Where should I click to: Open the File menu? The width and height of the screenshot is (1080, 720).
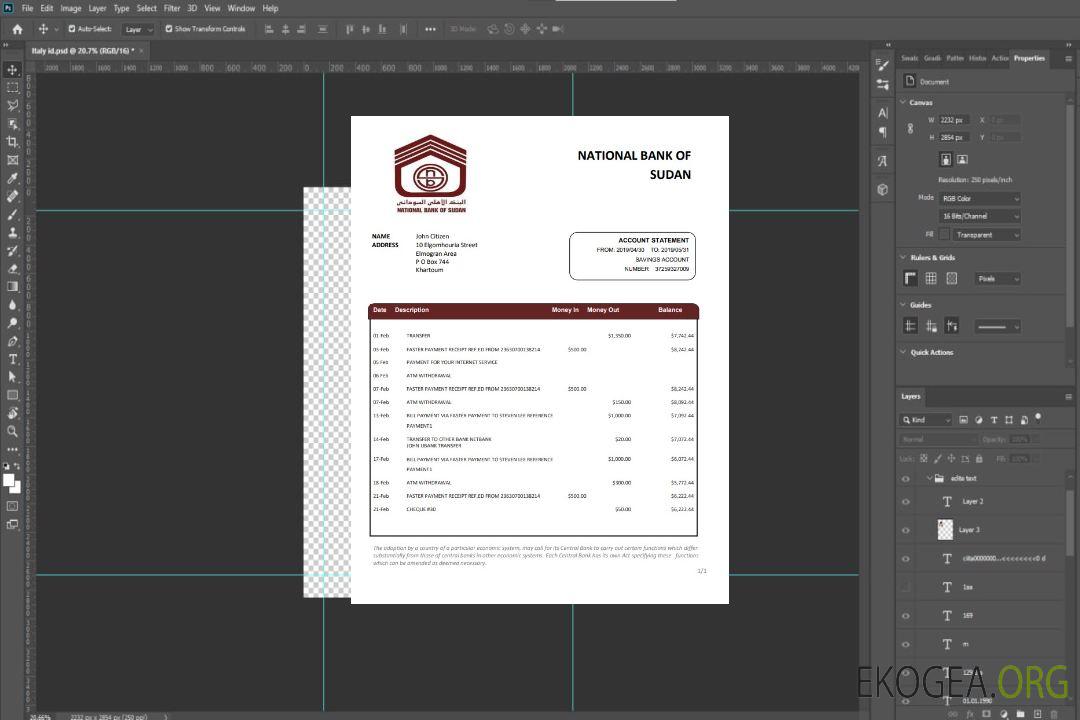[27, 8]
